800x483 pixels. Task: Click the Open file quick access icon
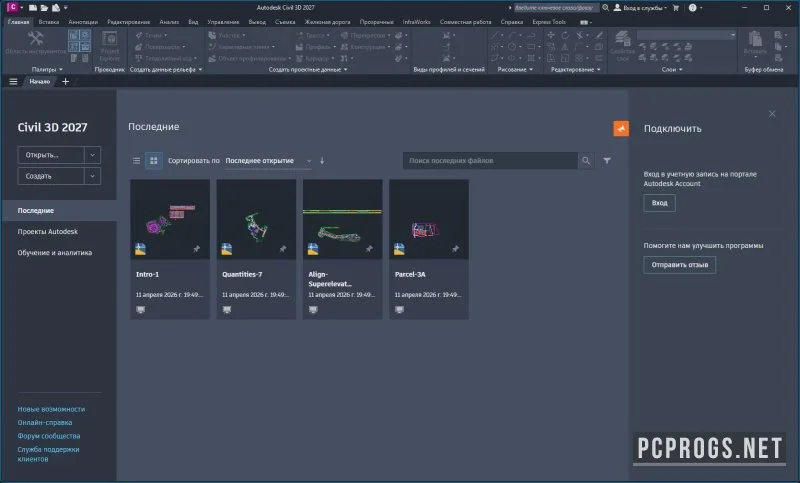coord(44,8)
